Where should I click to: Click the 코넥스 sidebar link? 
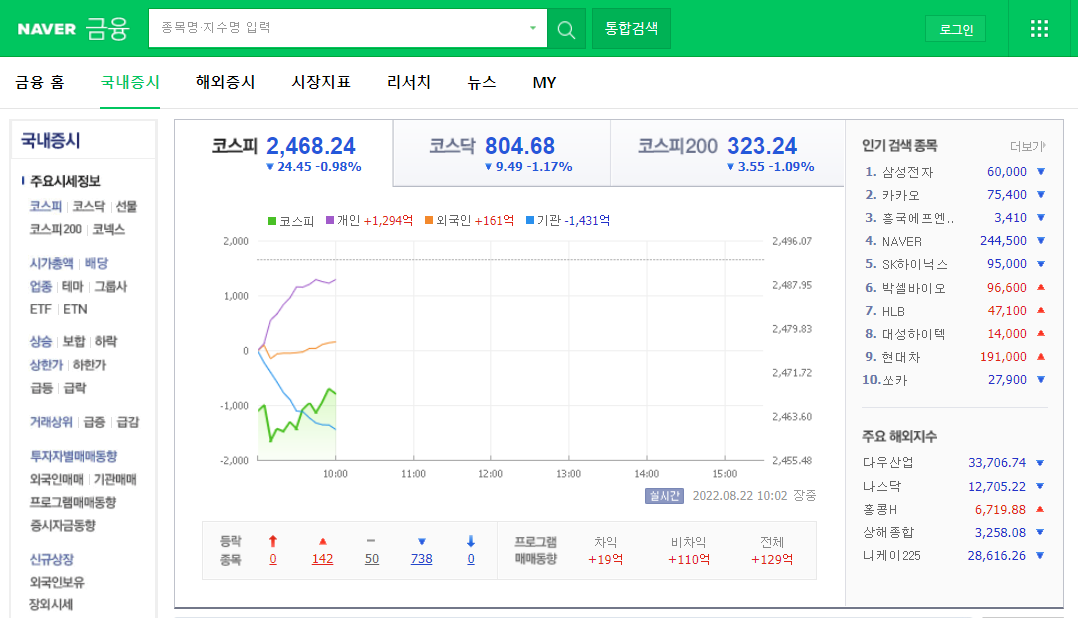[109, 229]
